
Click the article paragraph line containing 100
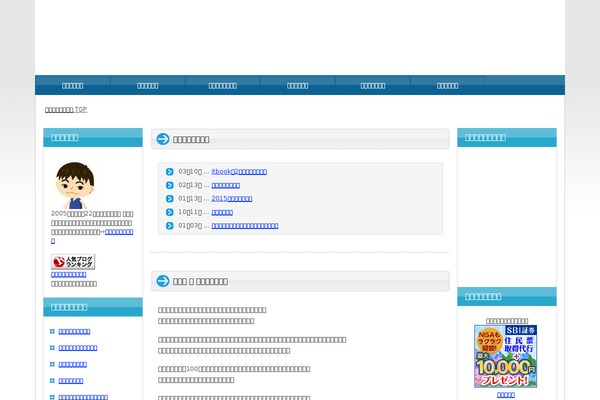[x=234, y=369]
